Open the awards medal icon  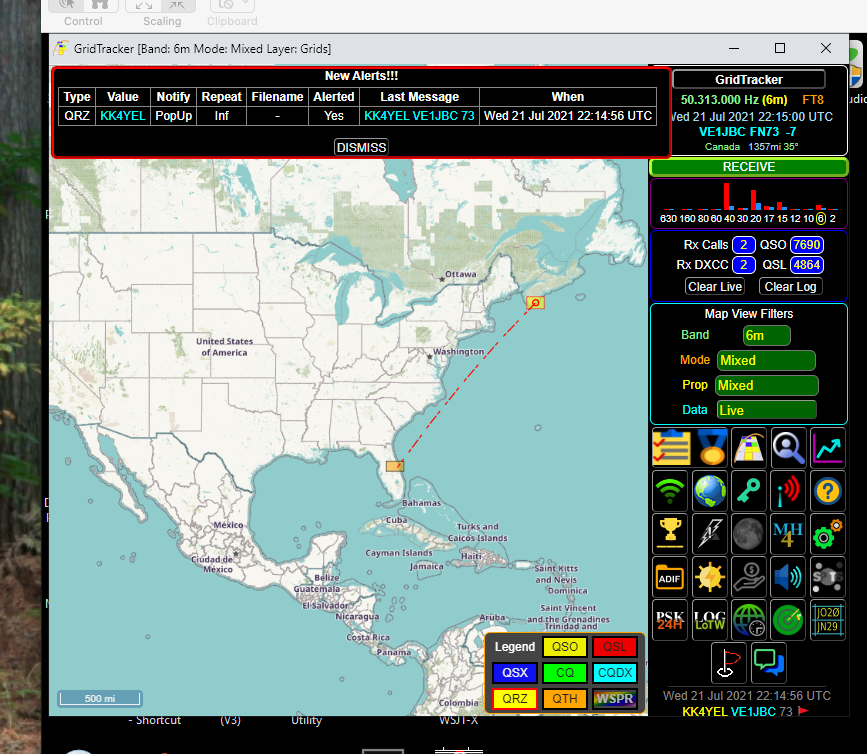[x=710, y=447]
